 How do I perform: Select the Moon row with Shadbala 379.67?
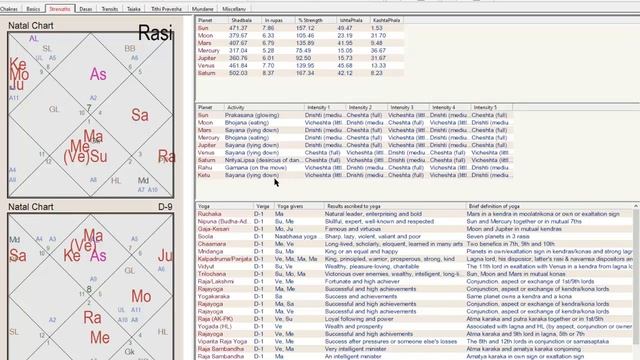(x=300, y=36)
